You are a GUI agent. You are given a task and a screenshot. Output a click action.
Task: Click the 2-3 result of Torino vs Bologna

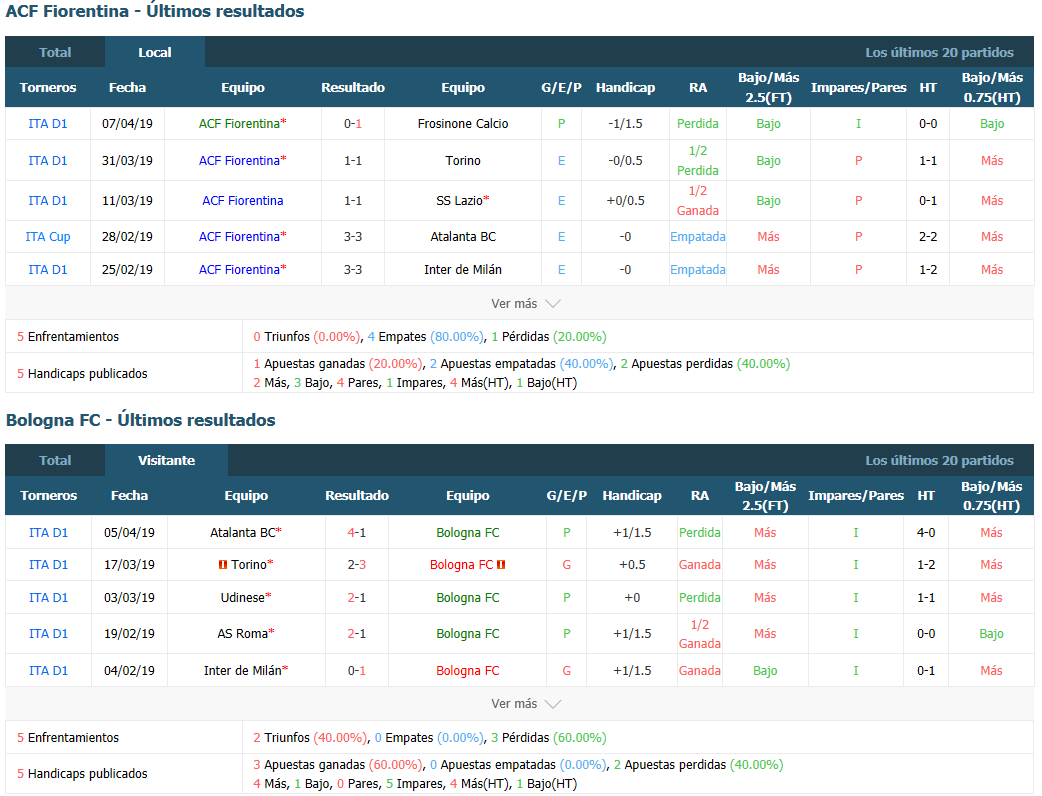tap(357, 565)
